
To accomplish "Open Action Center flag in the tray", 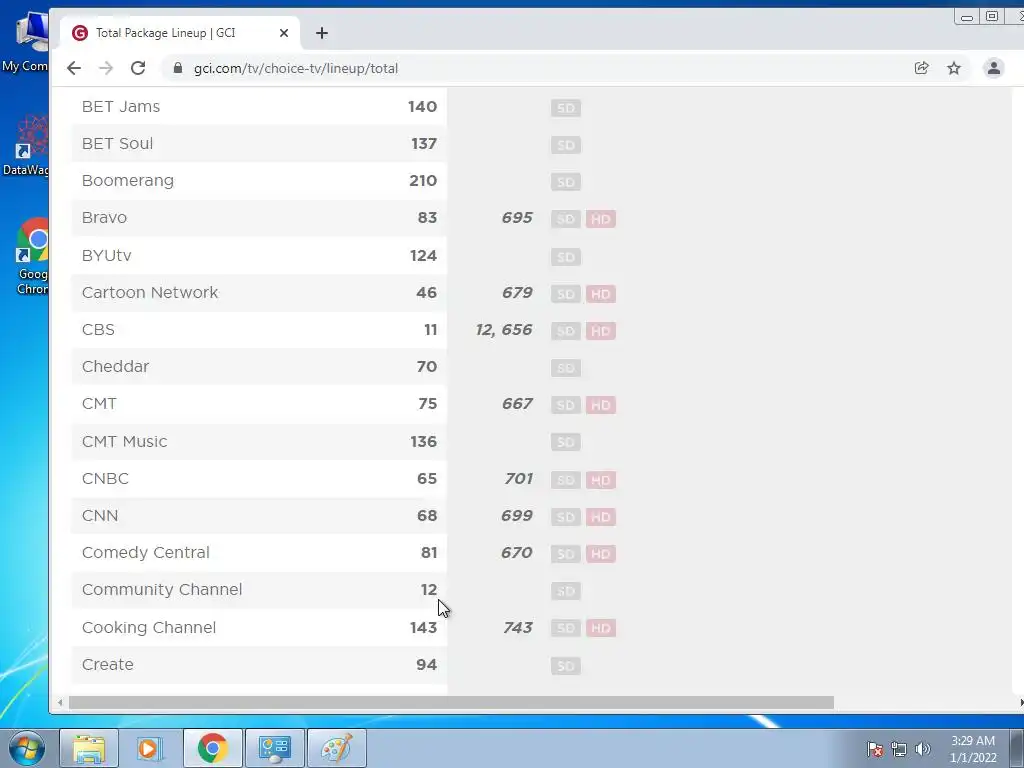I will tap(875, 749).
